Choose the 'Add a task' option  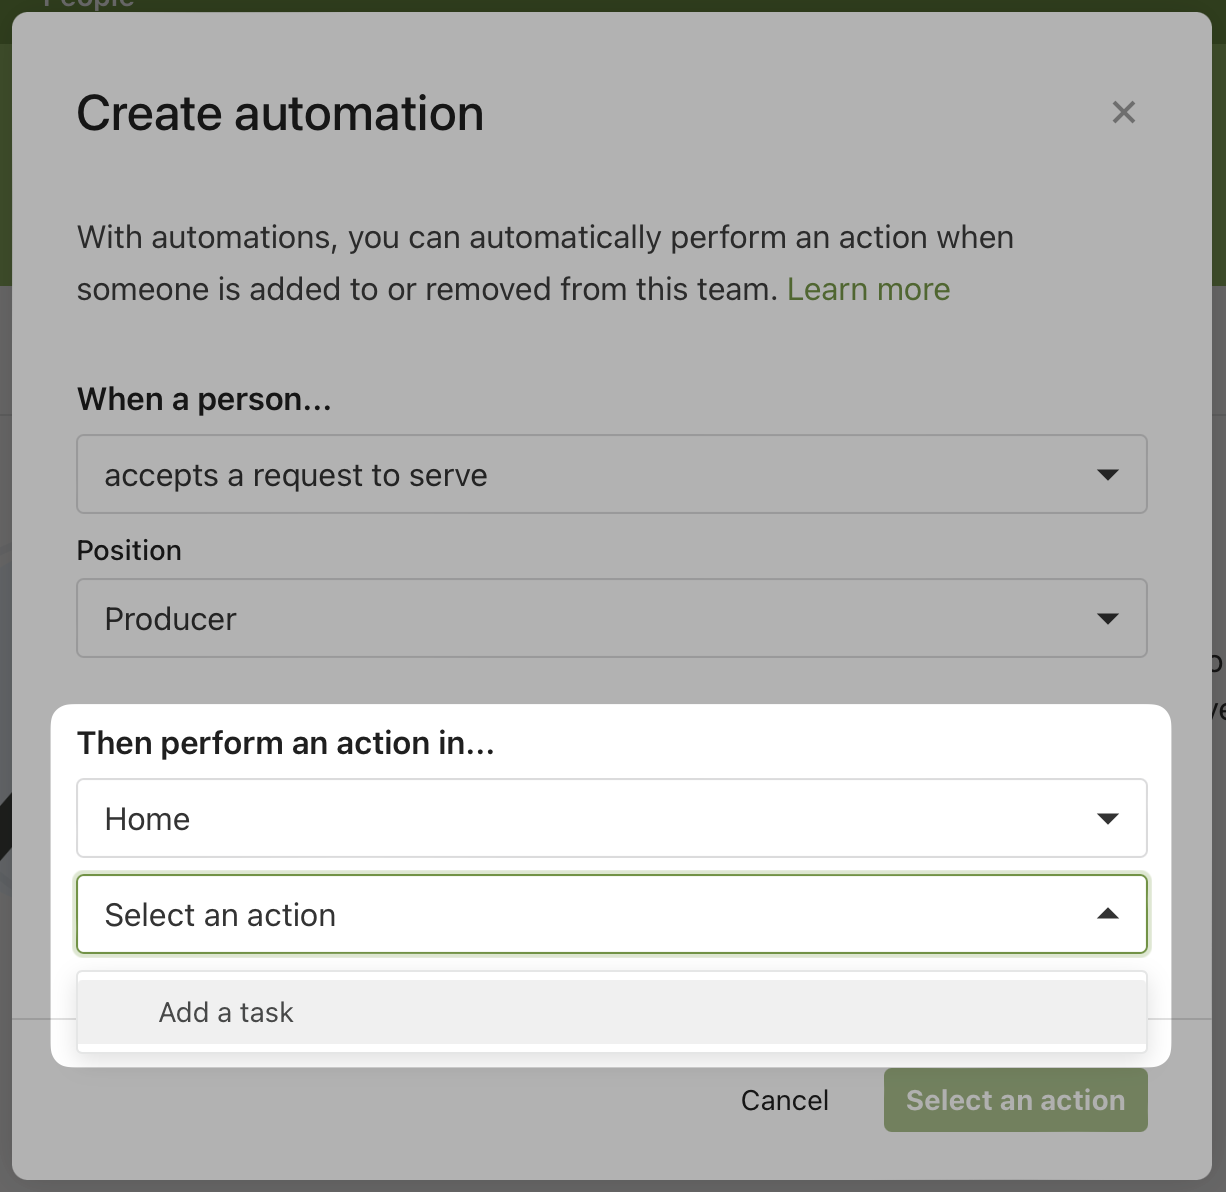pos(226,1012)
